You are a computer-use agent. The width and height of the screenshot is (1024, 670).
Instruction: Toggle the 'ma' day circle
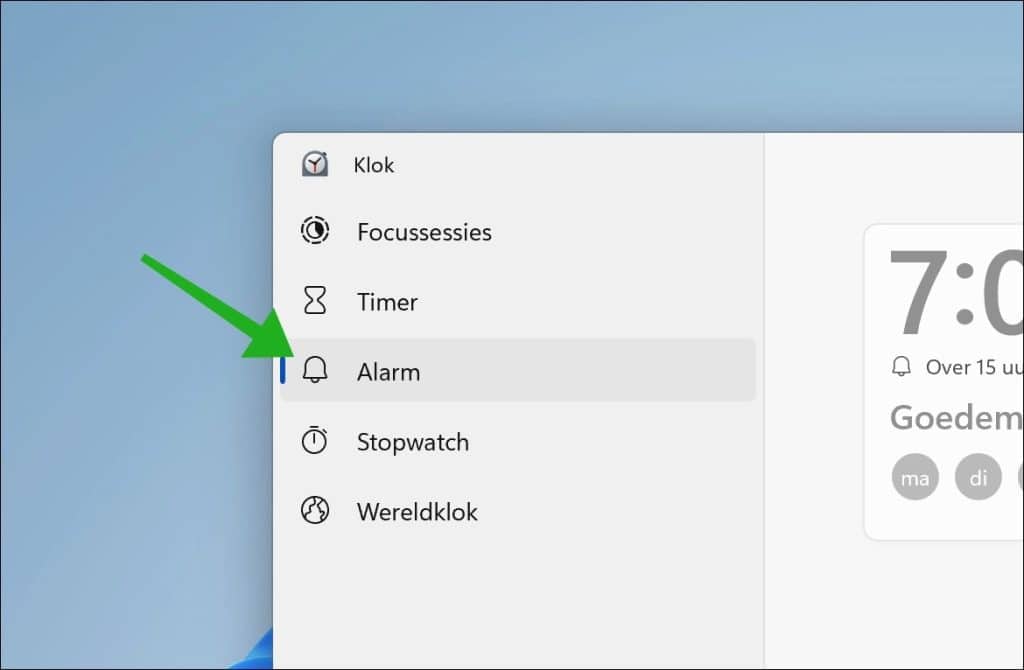click(915, 477)
